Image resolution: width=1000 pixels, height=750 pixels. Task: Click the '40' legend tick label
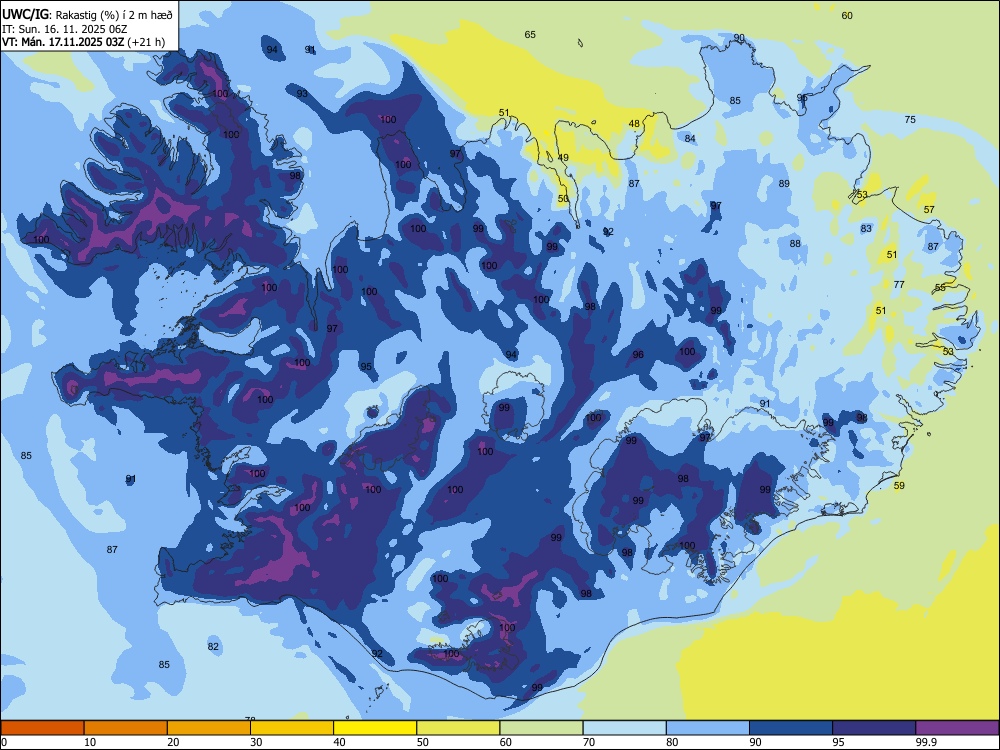click(x=339, y=742)
